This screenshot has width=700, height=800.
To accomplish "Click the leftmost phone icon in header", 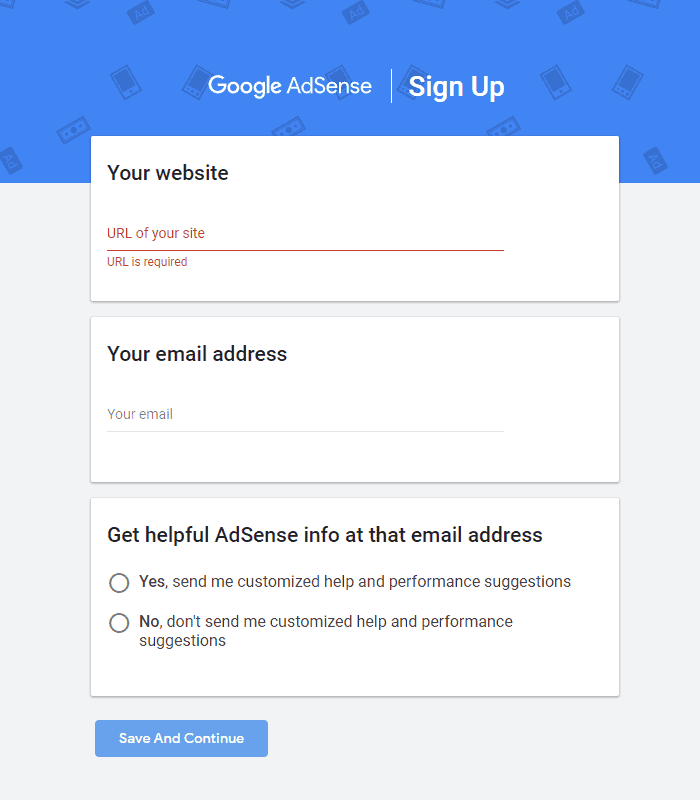I will pos(126,82).
